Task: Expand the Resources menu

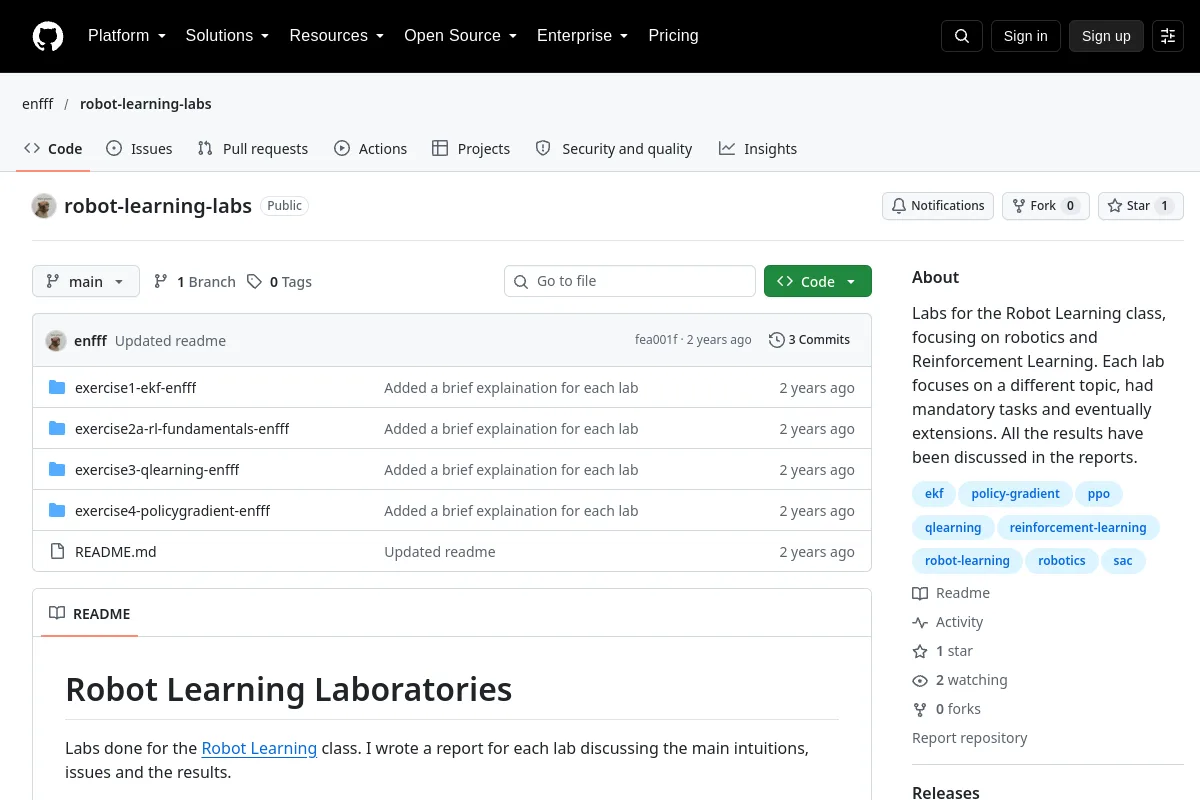Action: click(337, 36)
